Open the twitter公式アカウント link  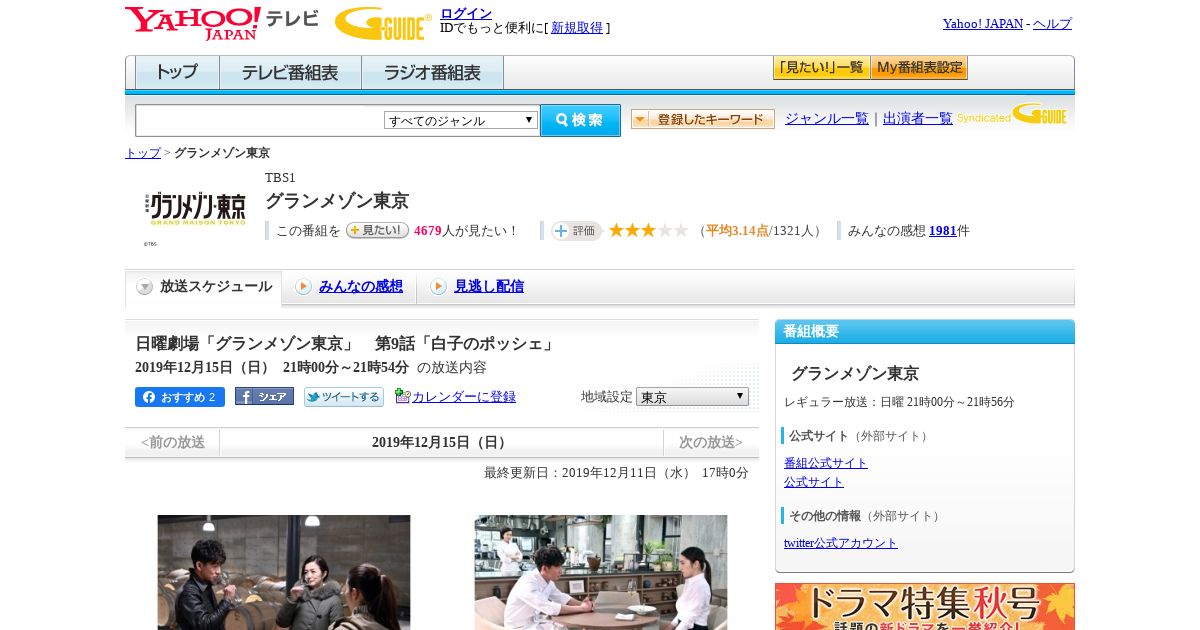tap(841, 543)
